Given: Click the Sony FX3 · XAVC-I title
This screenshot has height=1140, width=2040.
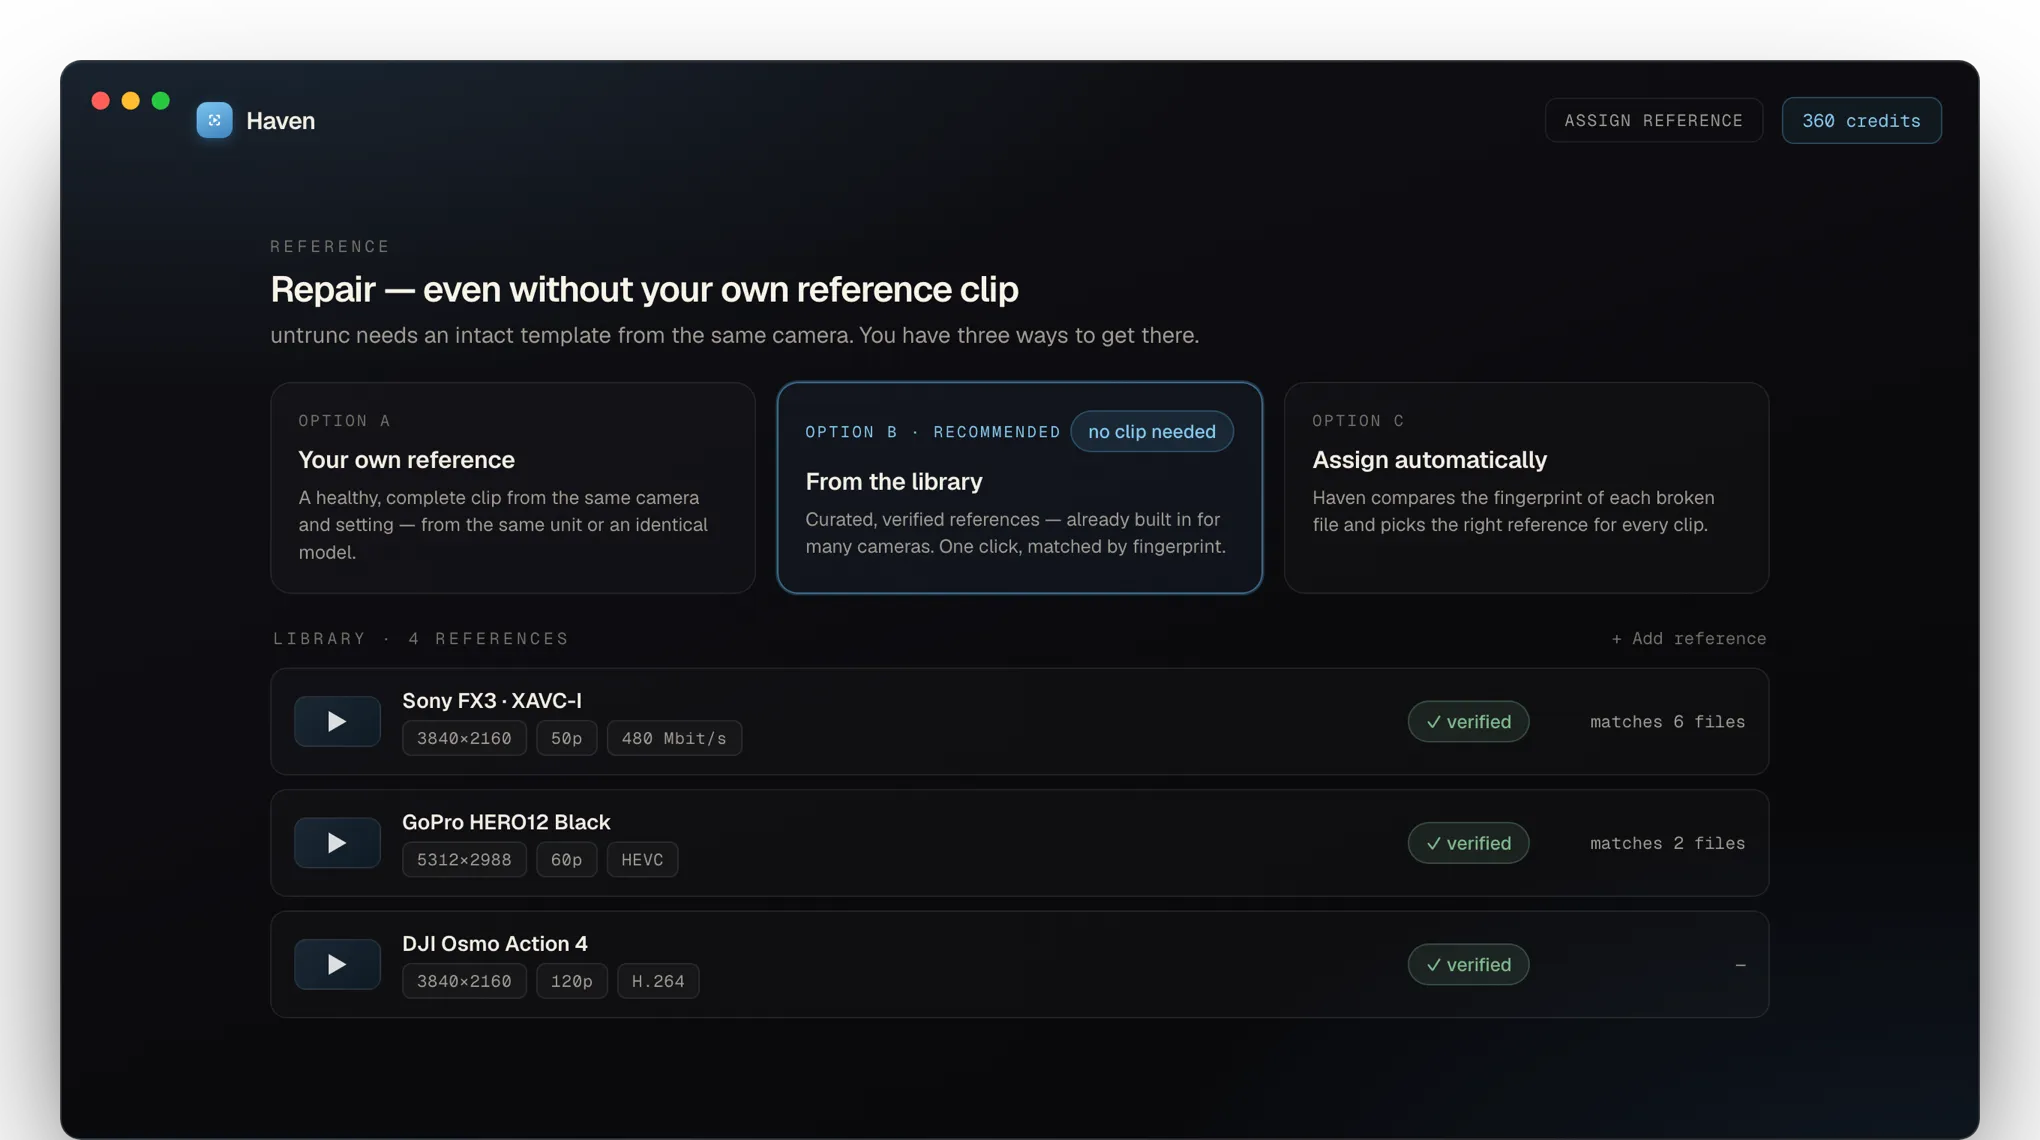Looking at the screenshot, I should tap(491, 700).
